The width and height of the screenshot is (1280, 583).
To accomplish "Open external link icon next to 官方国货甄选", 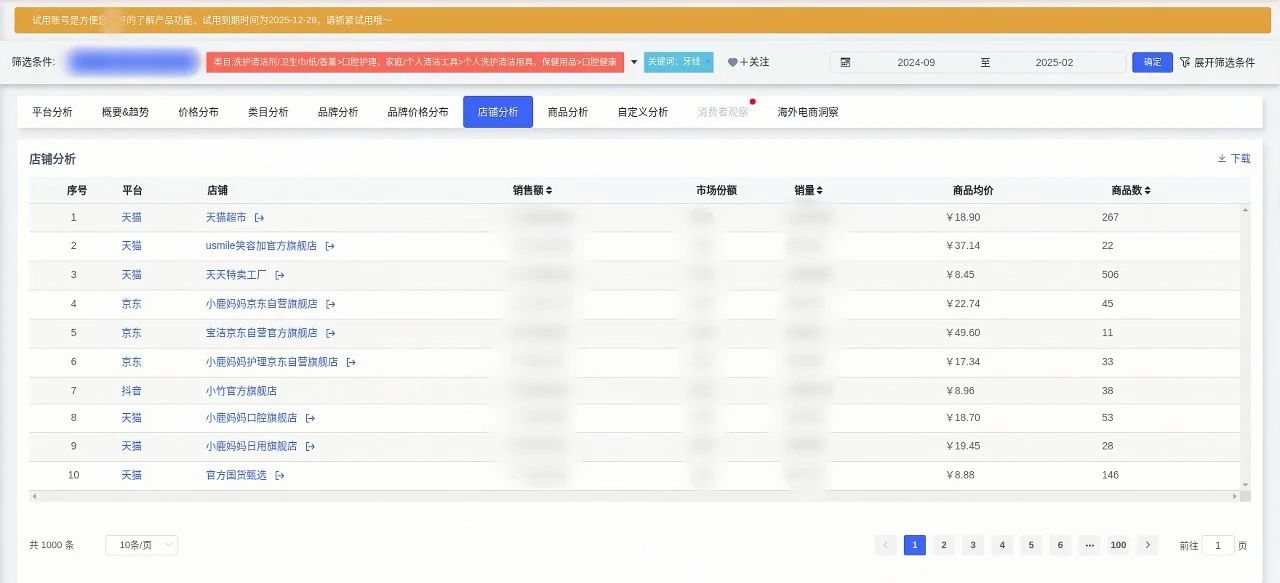I will pyautogui.click(x=280, y=475).
